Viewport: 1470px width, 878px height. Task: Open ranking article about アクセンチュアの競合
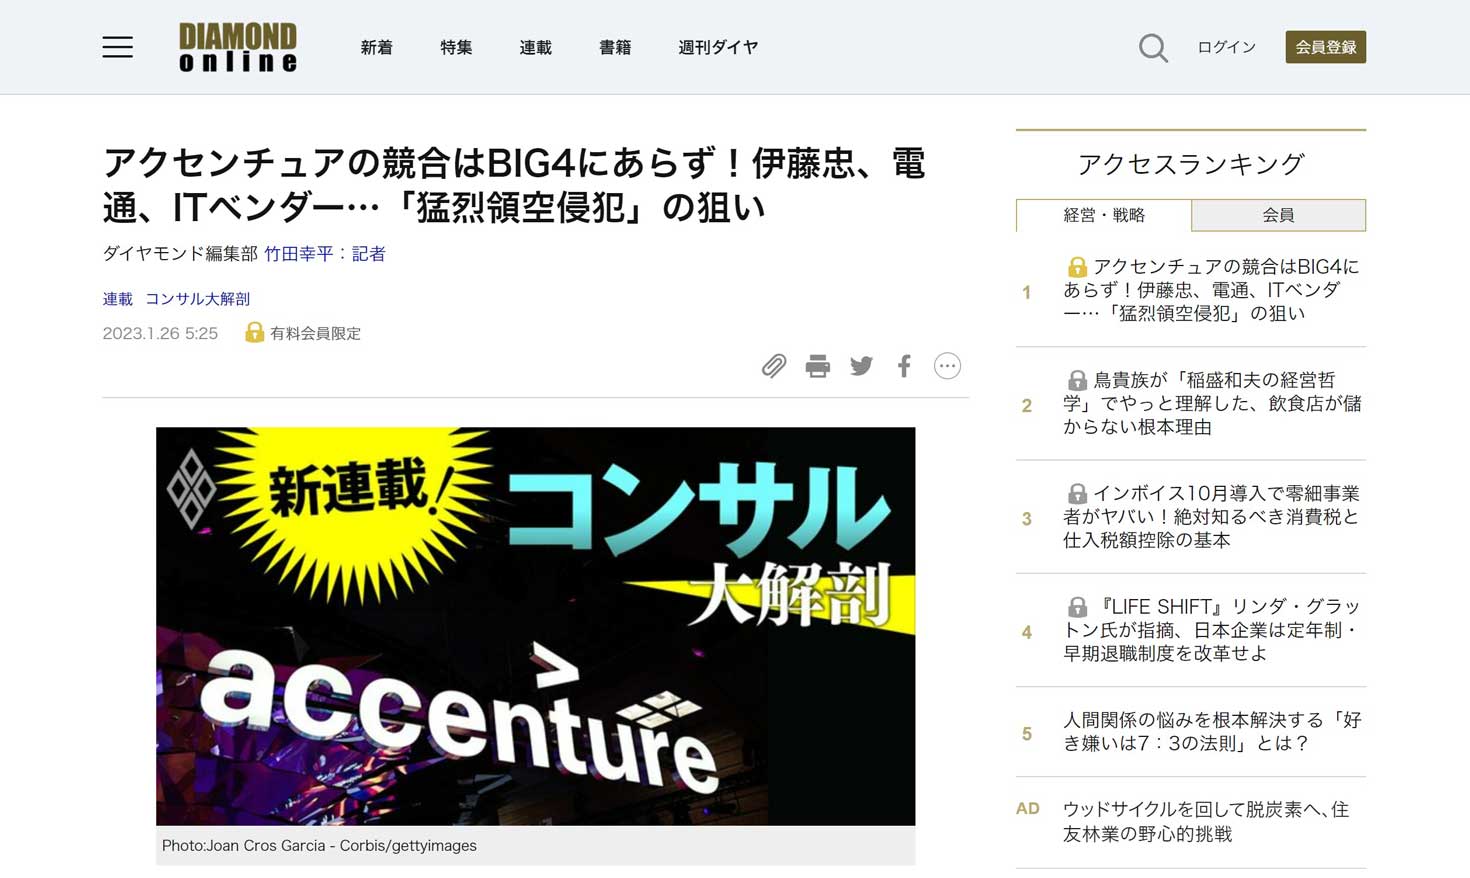(1212, 290)
